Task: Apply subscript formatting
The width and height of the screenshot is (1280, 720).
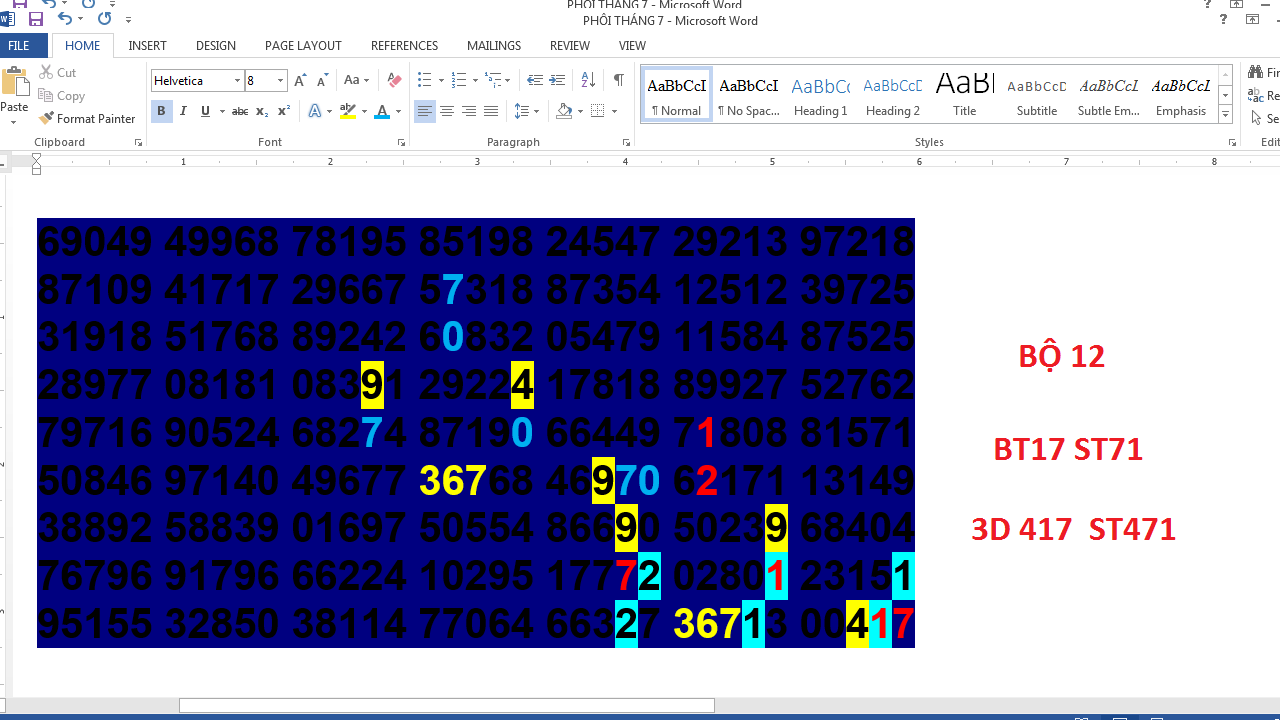Action: pos(262,111)
